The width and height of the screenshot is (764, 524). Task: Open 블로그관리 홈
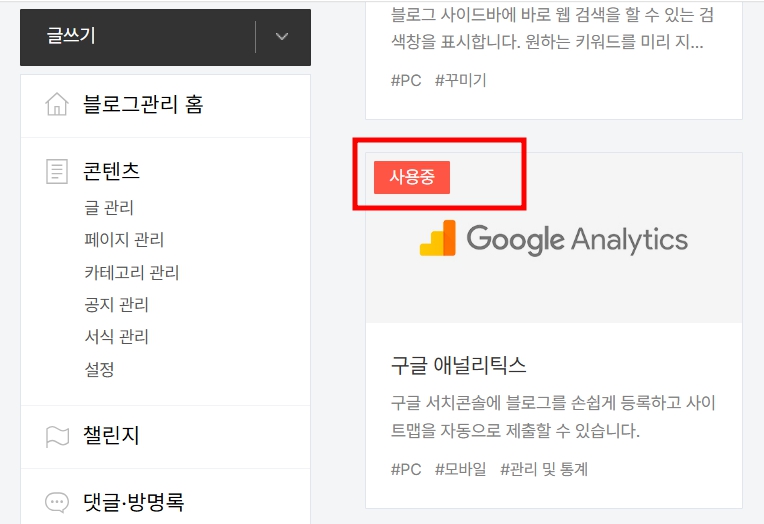point(143,104)
